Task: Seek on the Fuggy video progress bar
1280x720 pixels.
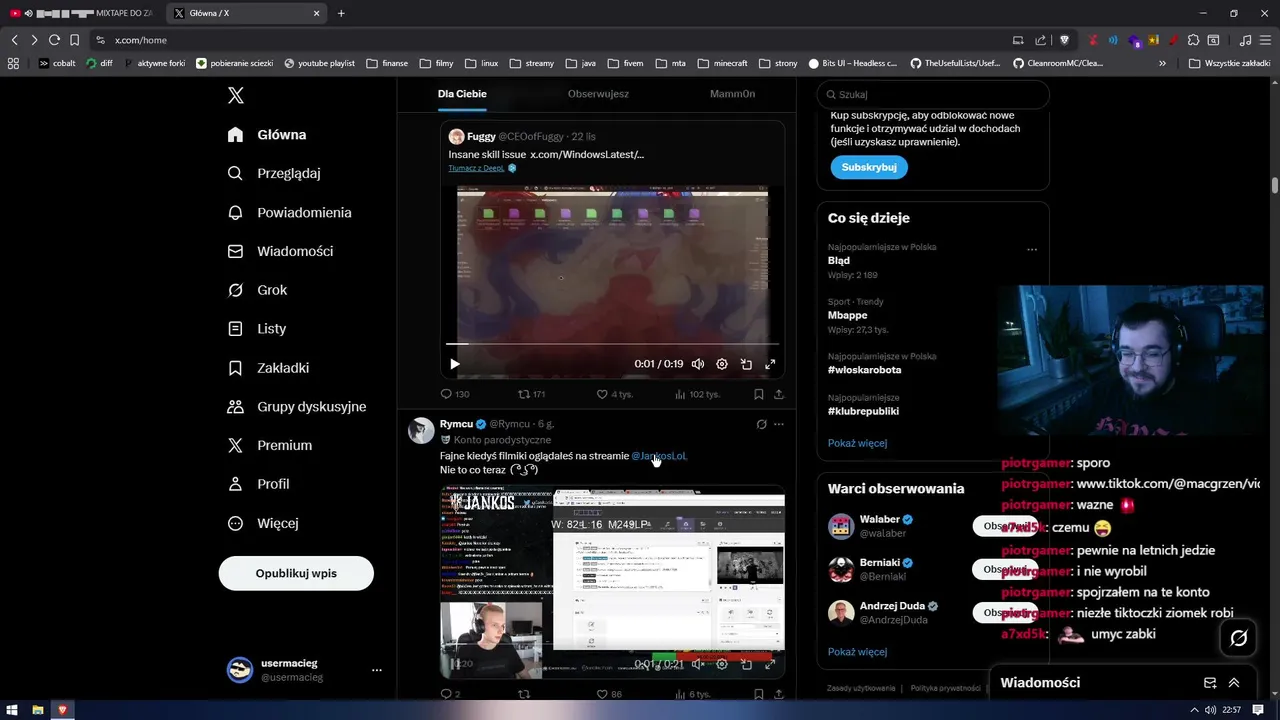Action: pyautogui.click(x=612, y=344)
